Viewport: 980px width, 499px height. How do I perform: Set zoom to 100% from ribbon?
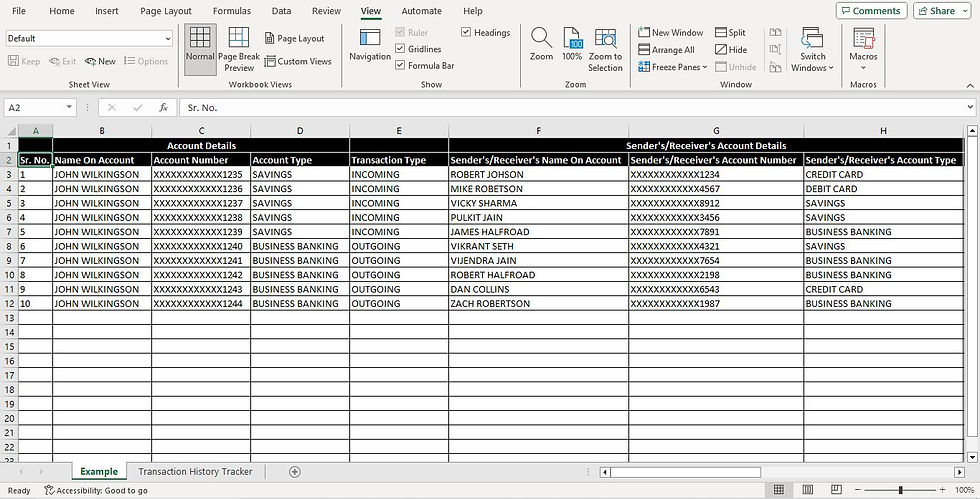coord(572,45)
